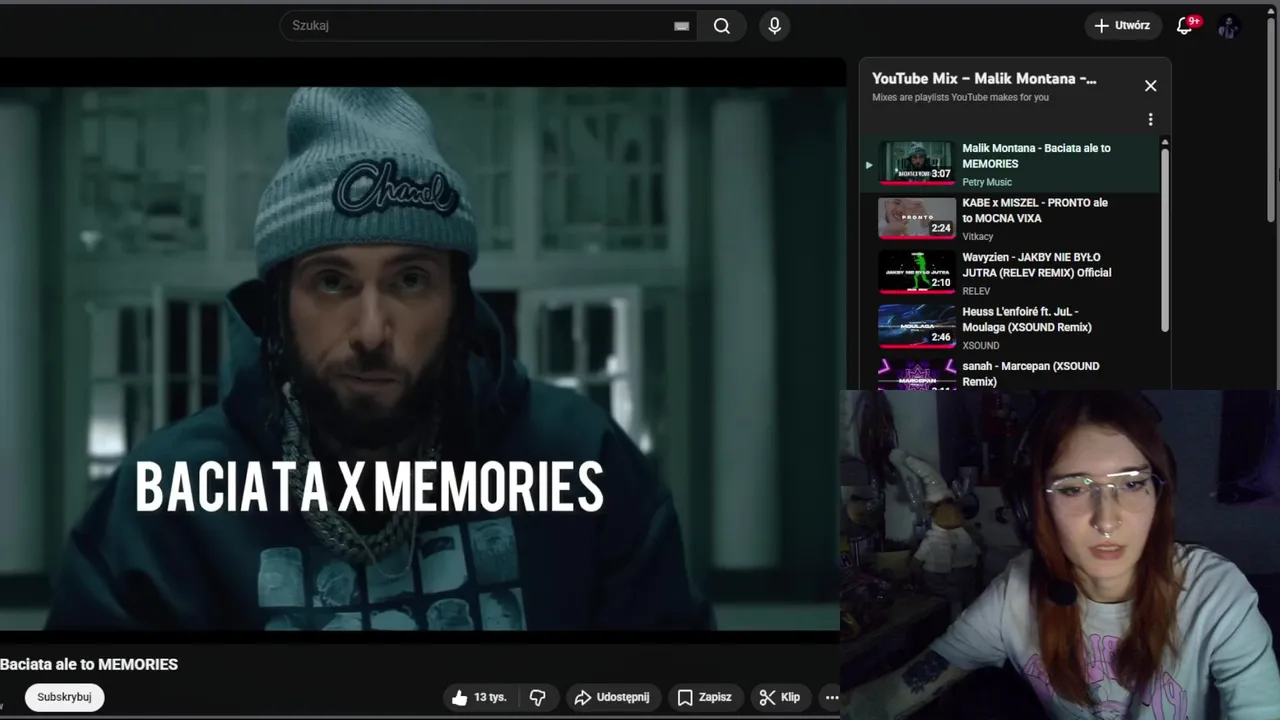Click the magnifier search button
This screenshot has width=1280, height=720.
click(x=722, y=26)
